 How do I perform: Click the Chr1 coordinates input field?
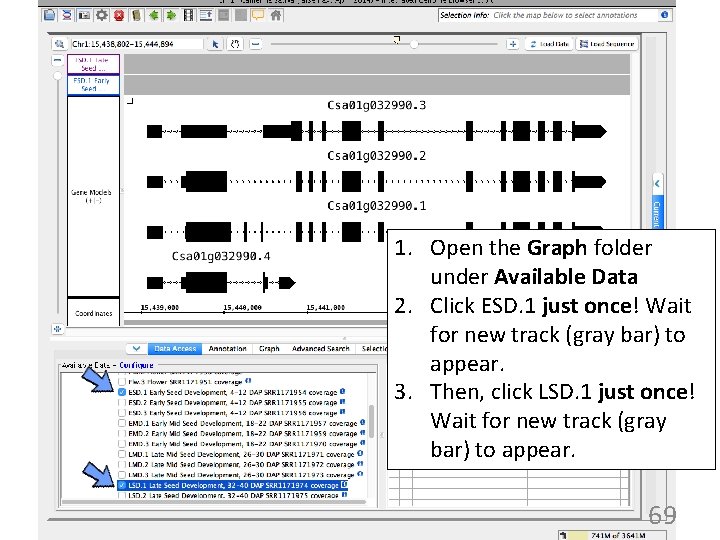click(136, 44)
